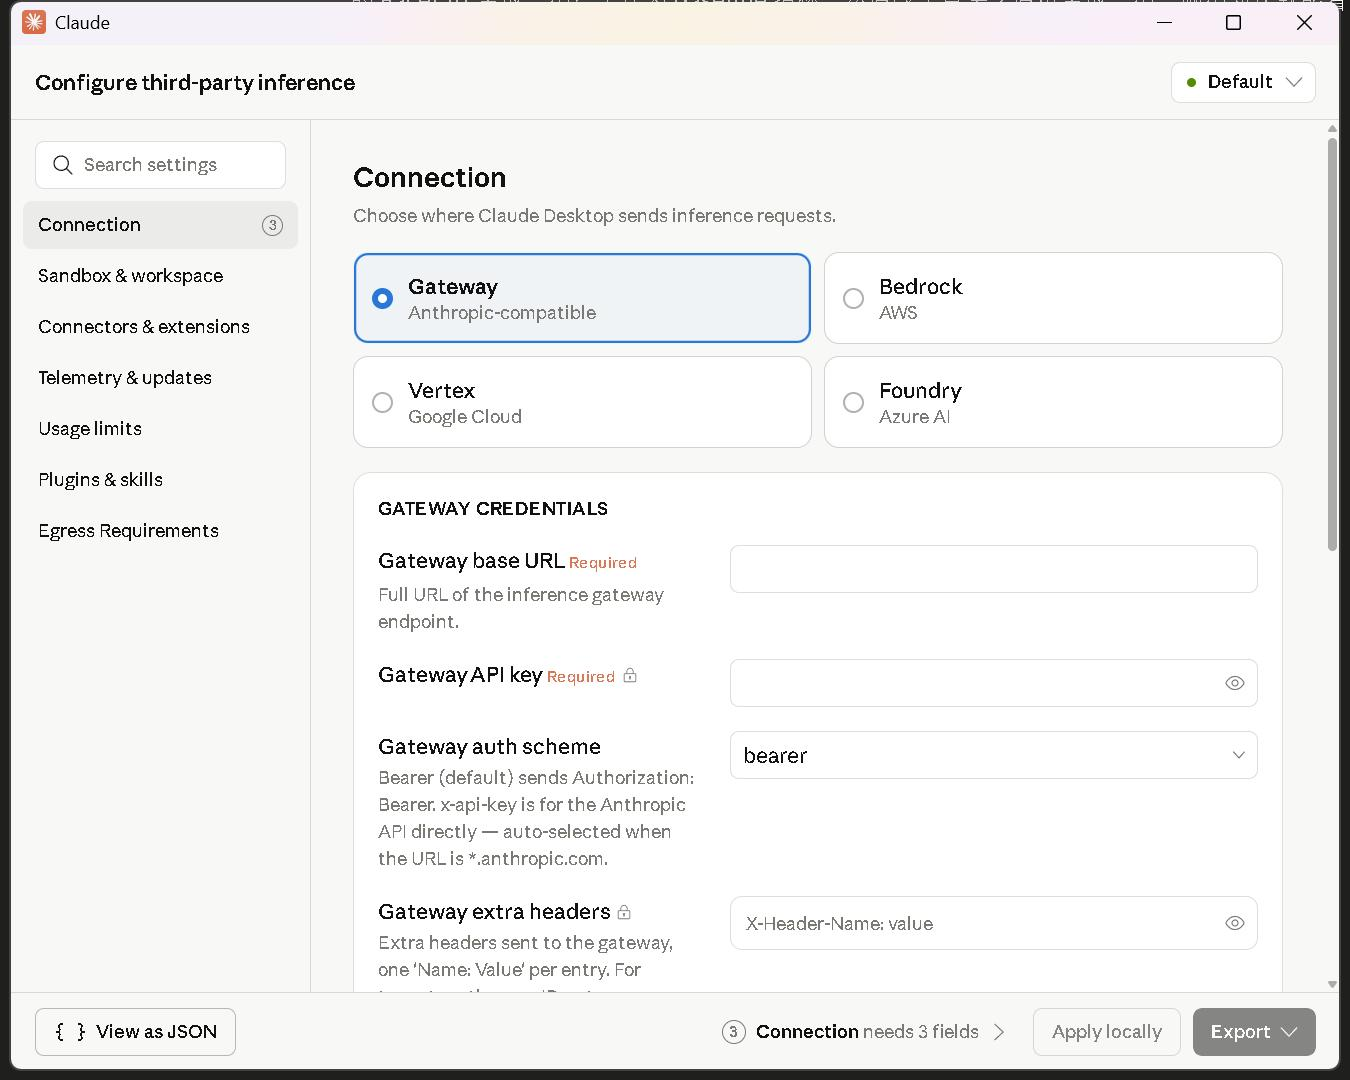Go to Connectors & extensions section
Image resolution: width=1350 pixels, height=1080 pixels.
[160, 327]
